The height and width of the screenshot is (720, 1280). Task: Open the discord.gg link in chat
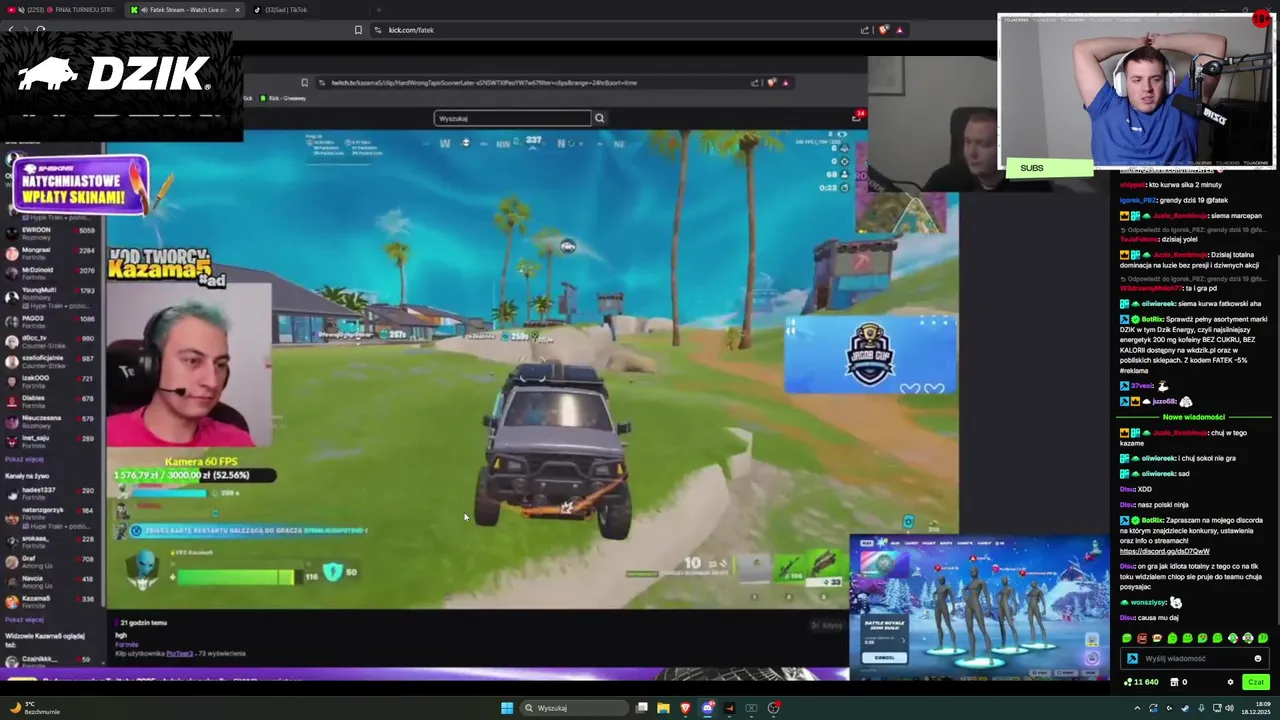1164,551
